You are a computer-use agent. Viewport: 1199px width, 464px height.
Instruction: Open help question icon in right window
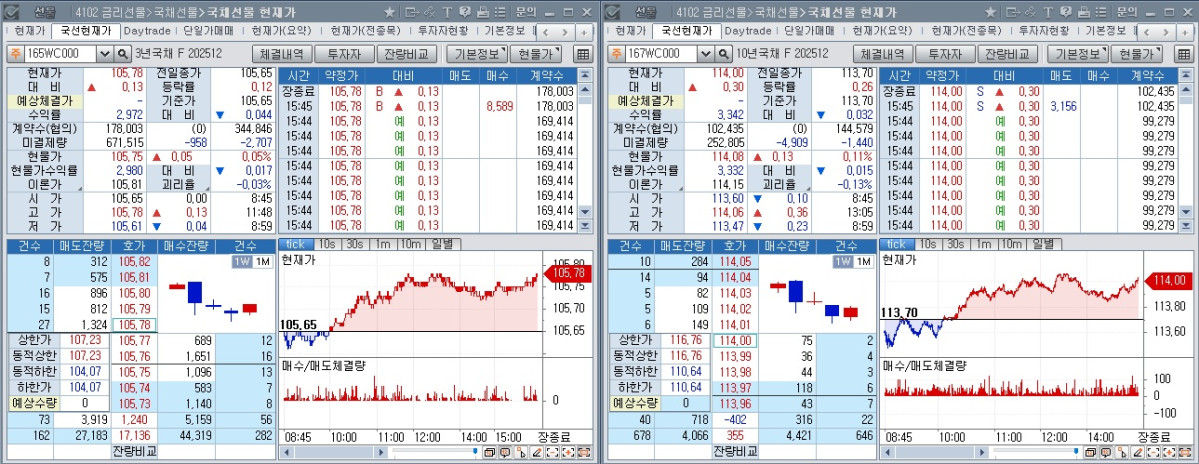click(x=1066, y=12)
